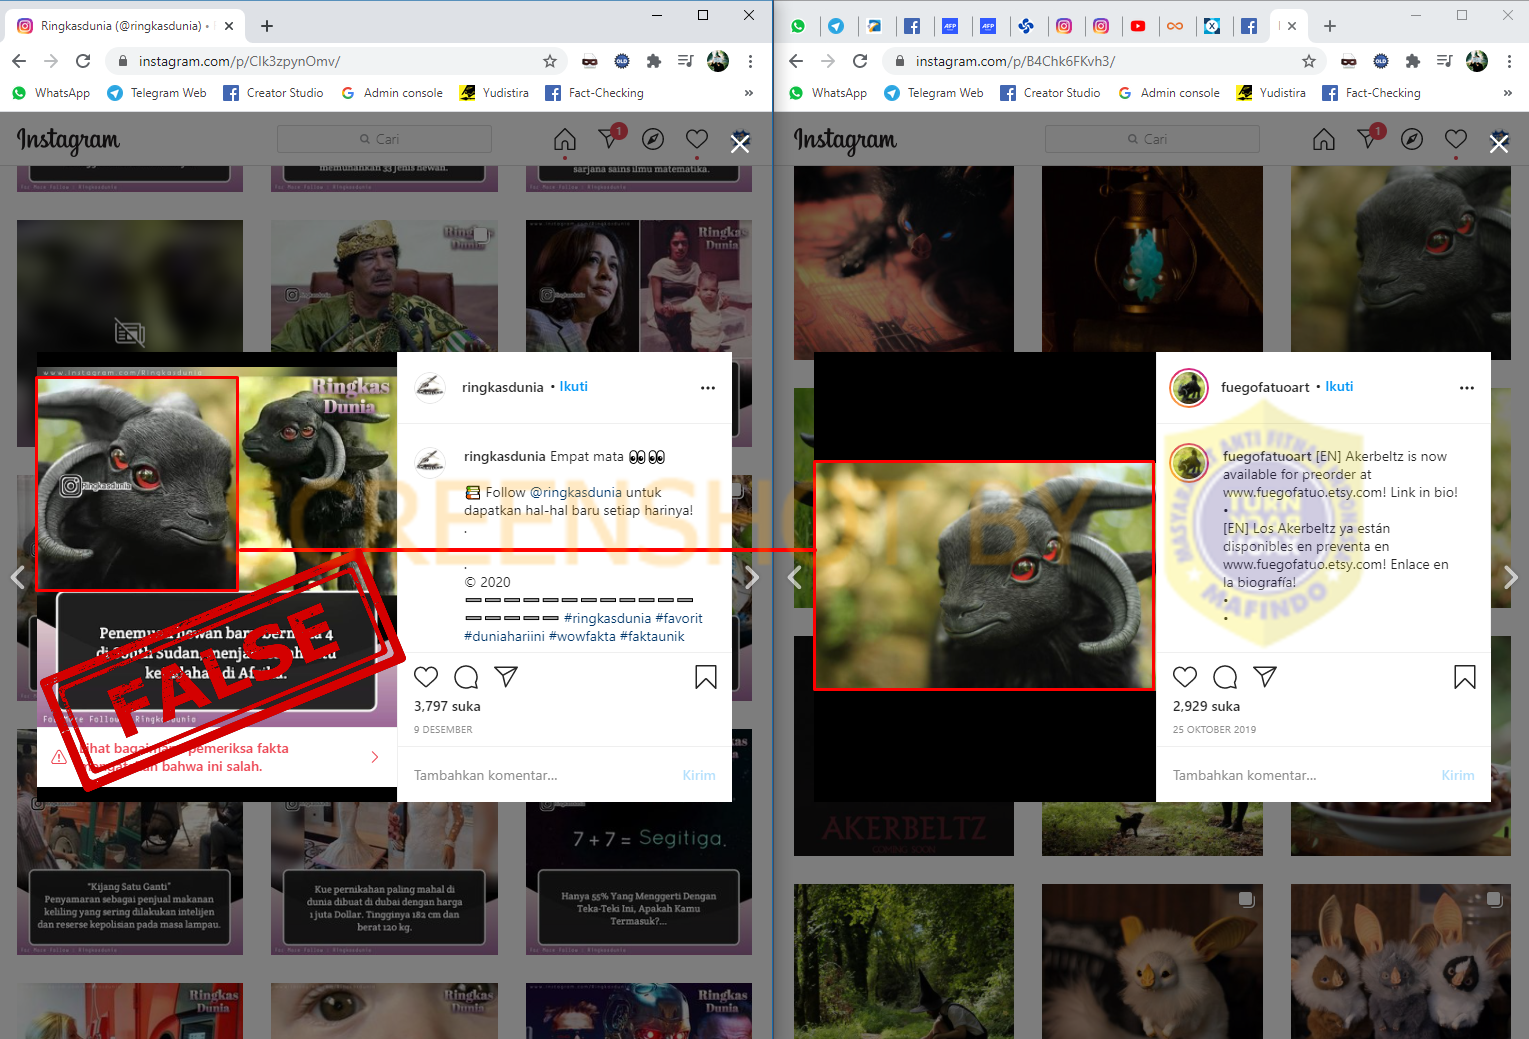Open Telegram Web bookmark in left window

click(x=157, y=93)
